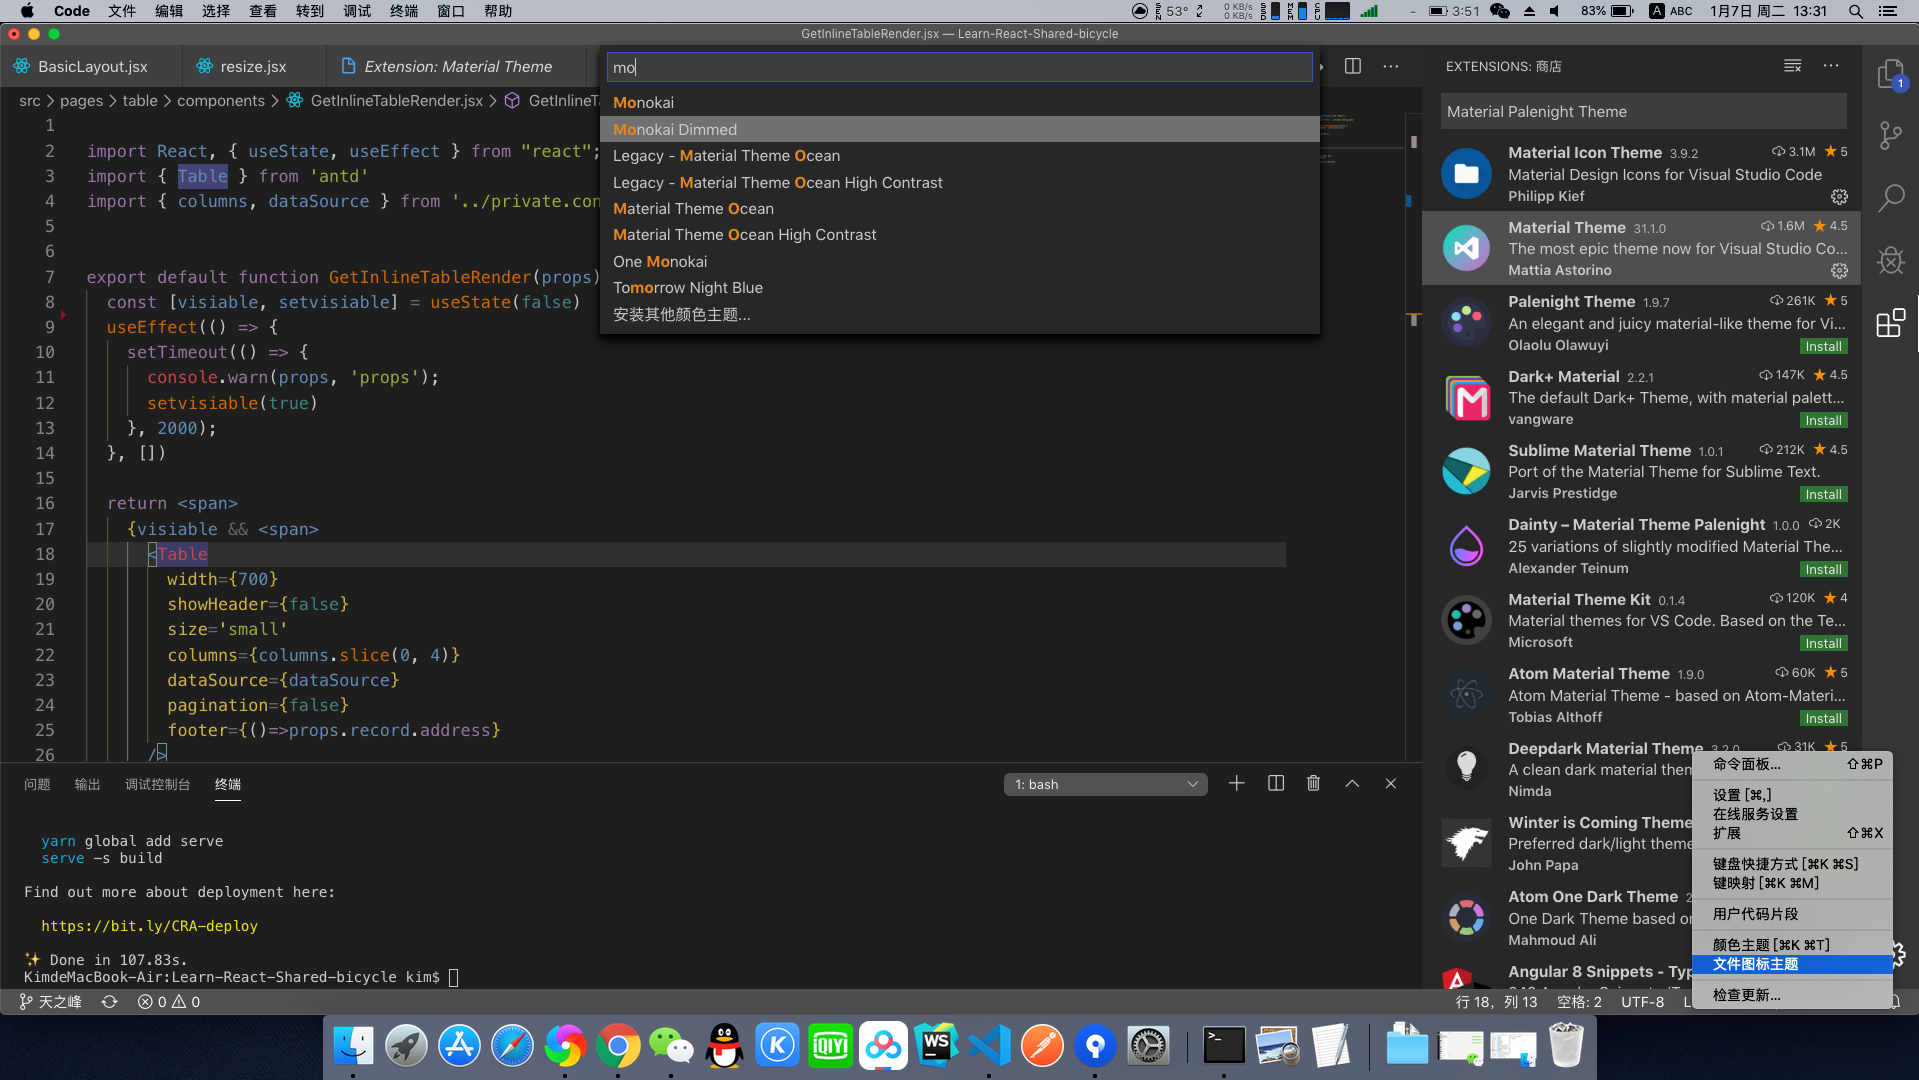This screenshot has width=1919, height=1080.
Task: Install the Palenight Theme extension
Action: 1823,346
